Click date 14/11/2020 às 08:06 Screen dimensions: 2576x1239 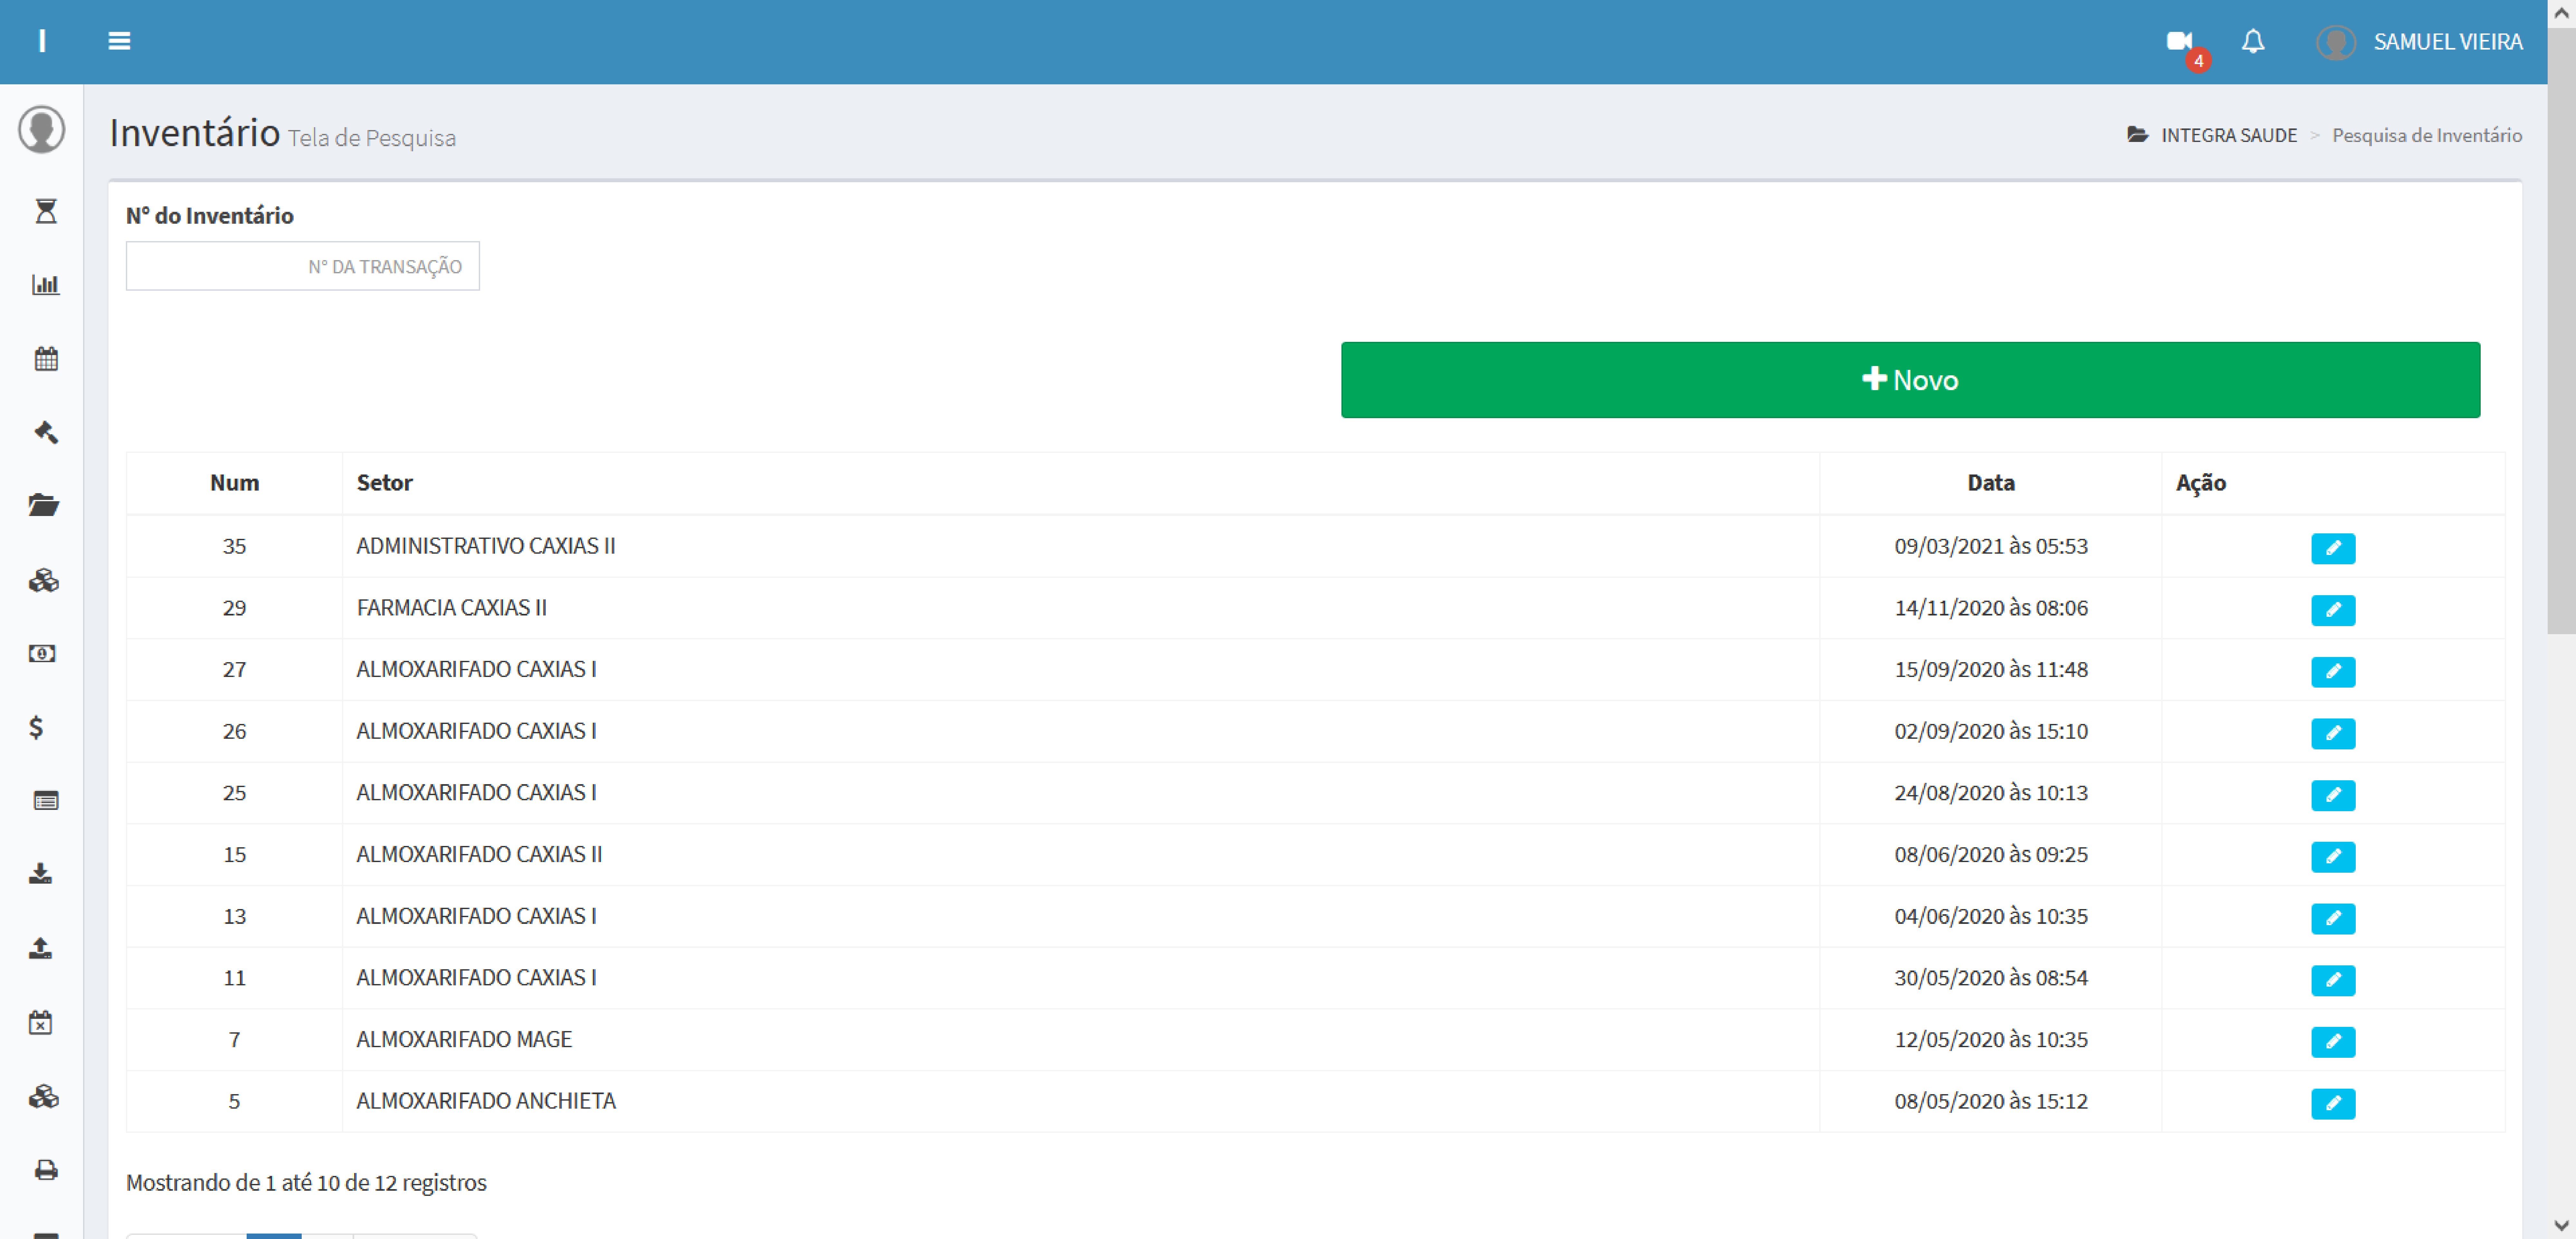1991,608
